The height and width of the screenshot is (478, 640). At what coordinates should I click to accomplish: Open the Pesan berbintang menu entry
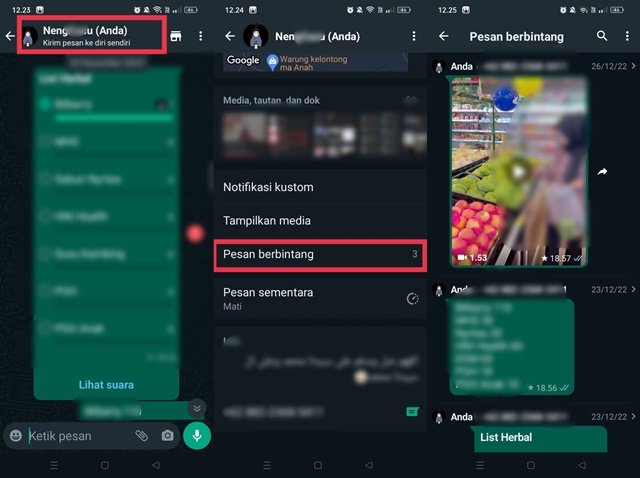320,255
